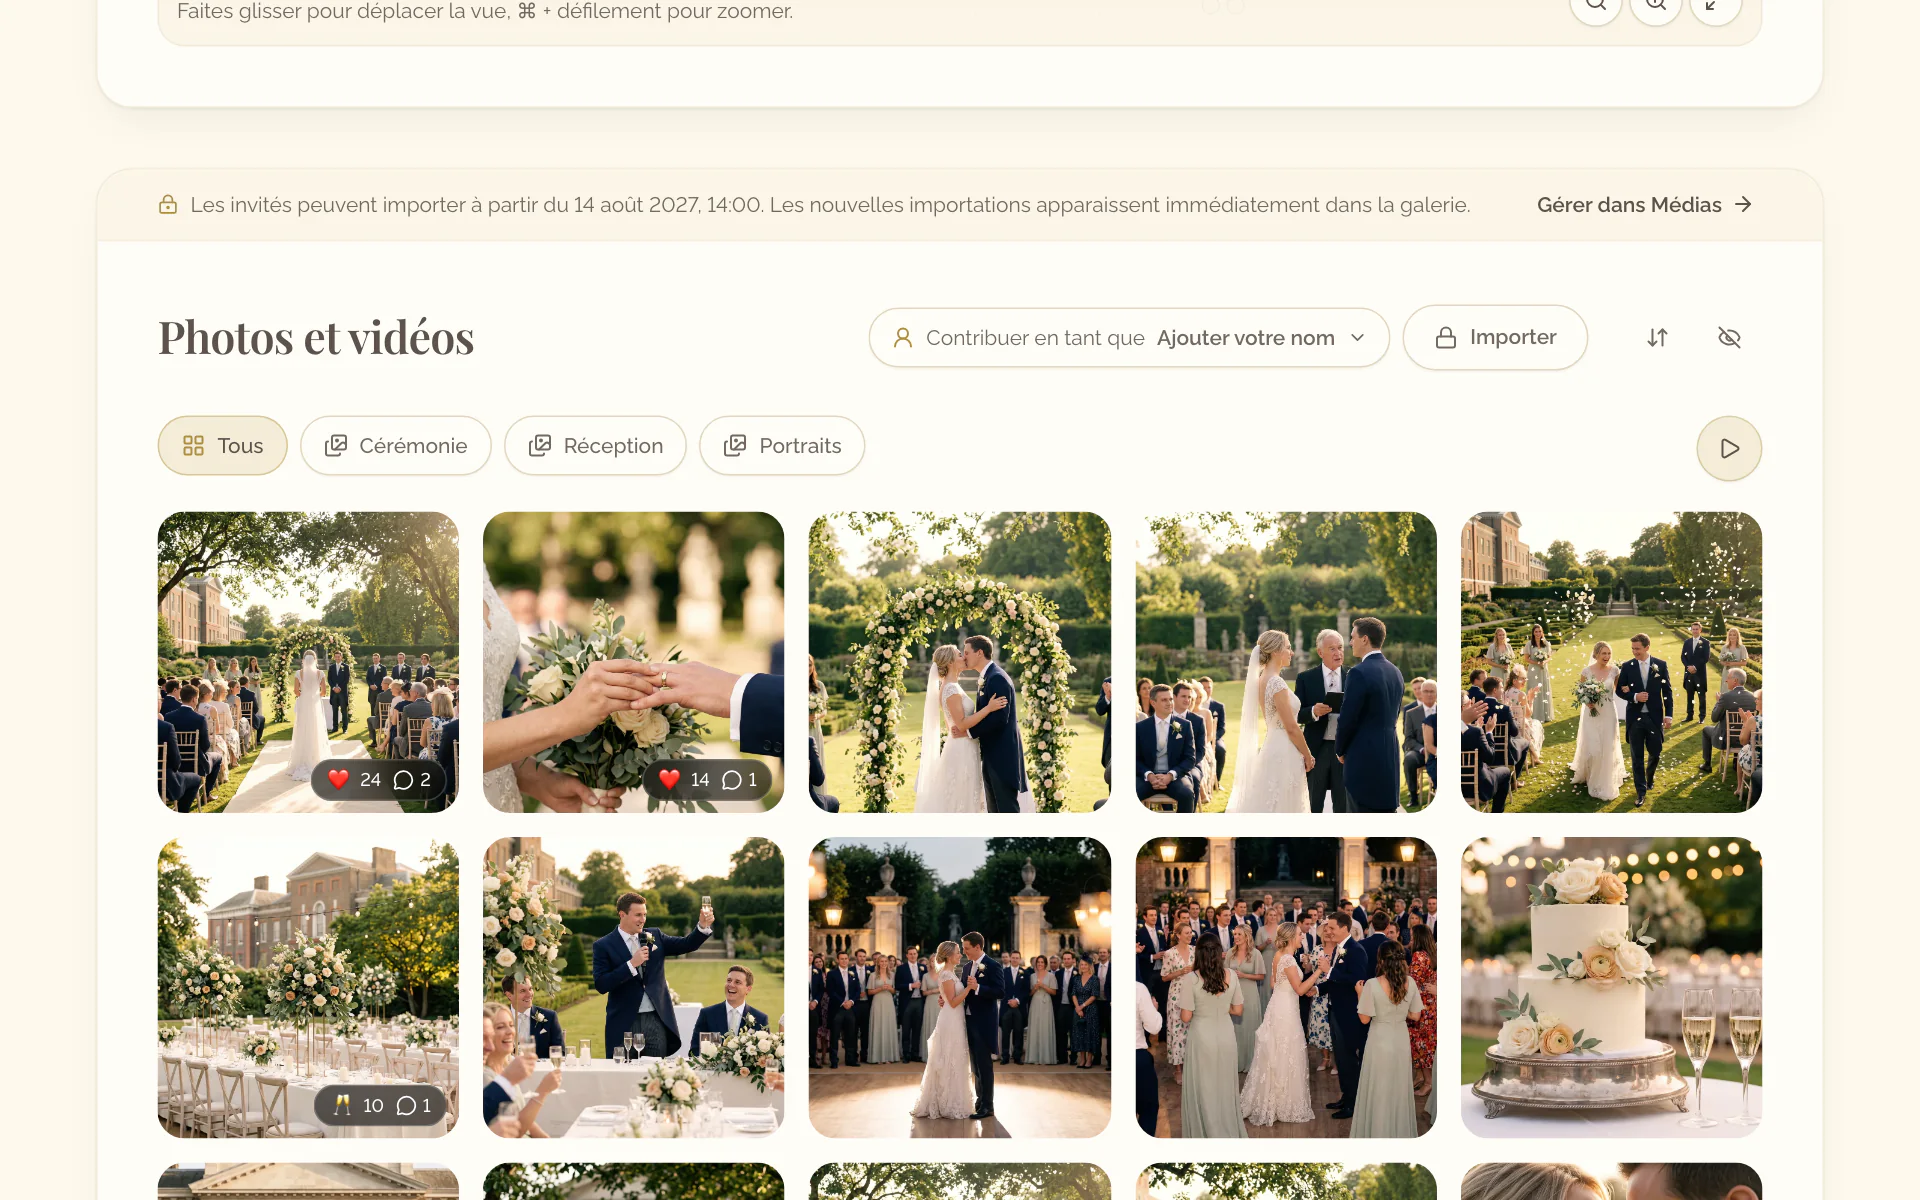Click the Importer button

(1495, 338)
